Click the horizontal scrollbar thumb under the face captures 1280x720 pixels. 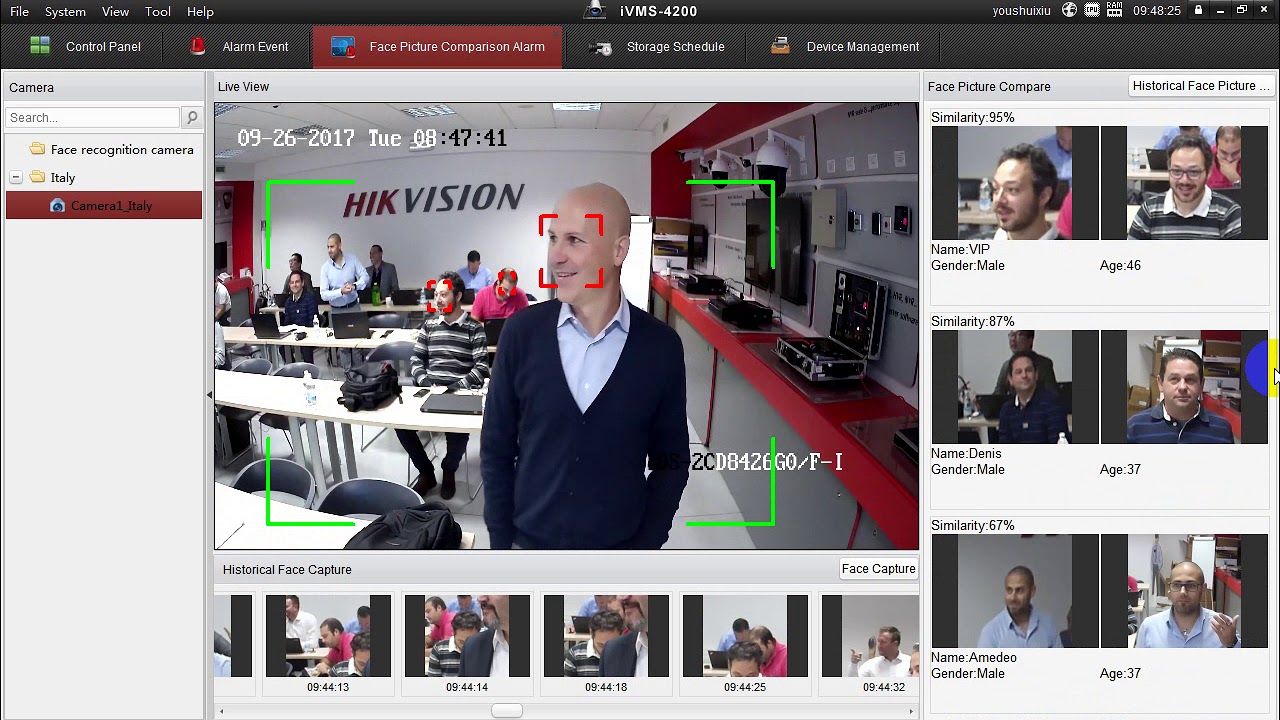point(506,711)
